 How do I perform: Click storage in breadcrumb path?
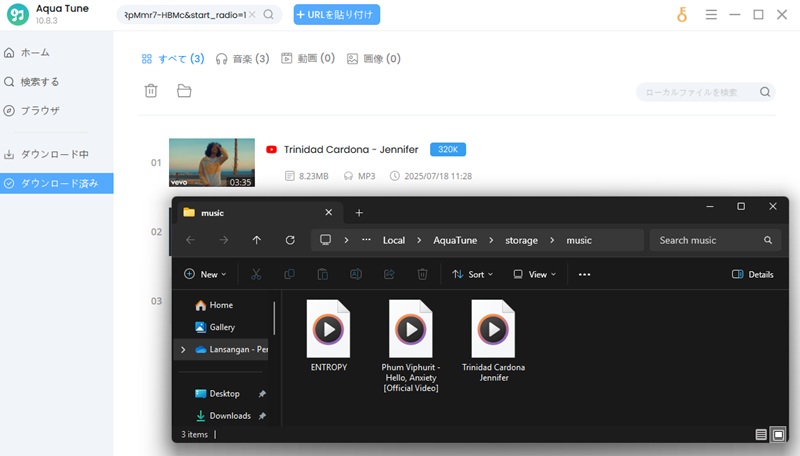click(x=521, y=240)
